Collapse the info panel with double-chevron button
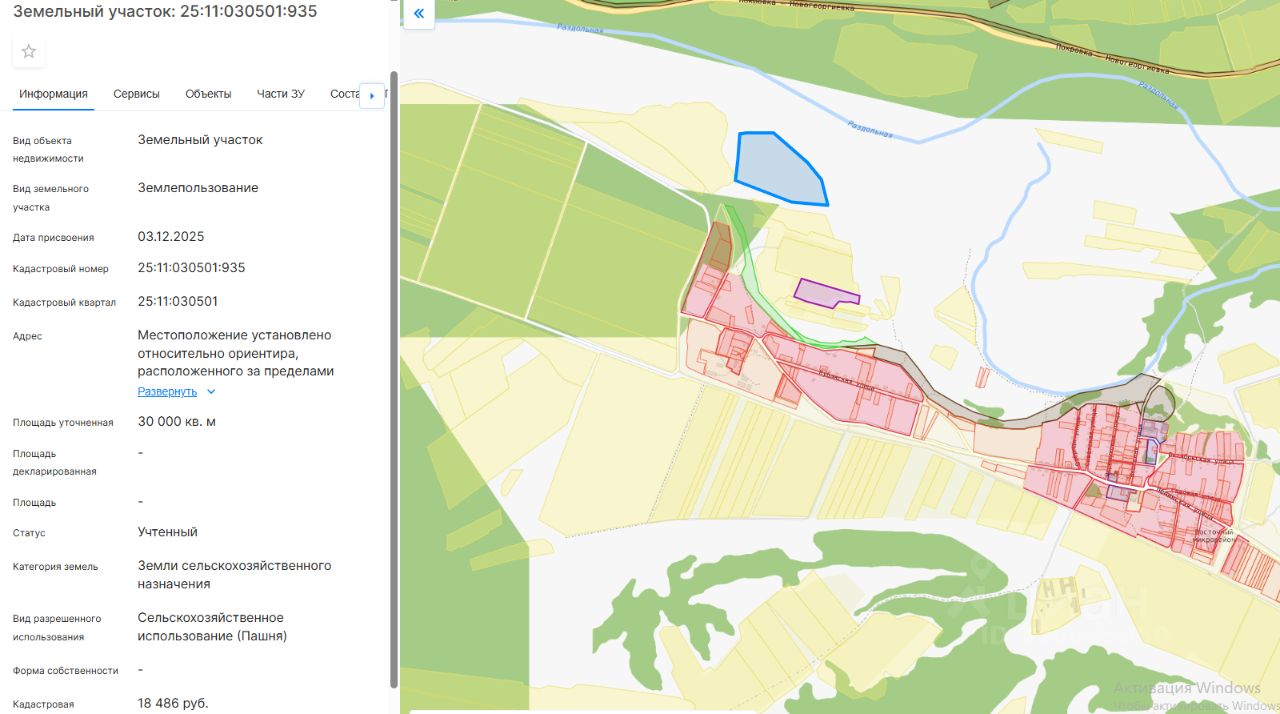 pos(419,14)
